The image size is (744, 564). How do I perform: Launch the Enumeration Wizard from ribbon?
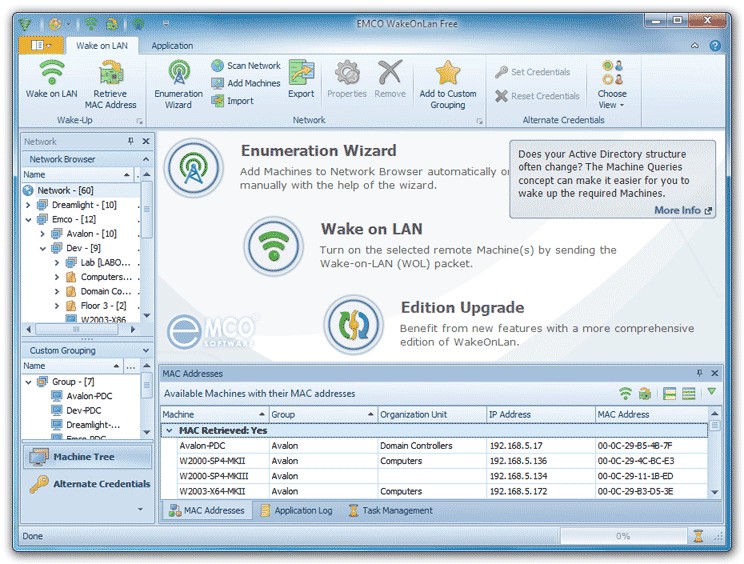178,84
